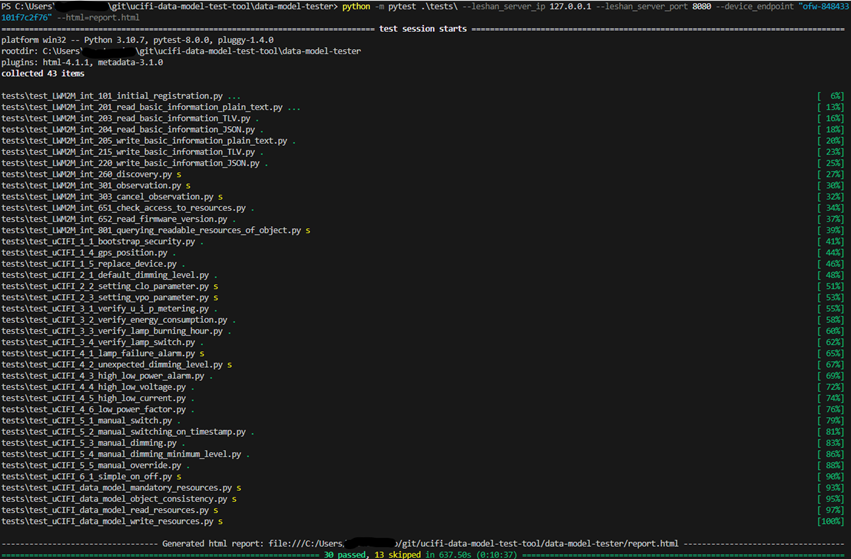The image size is (851, 559).
Task: Click test_uCIFI_2_3_setting_vpo_parameter.py
Action: 105,297
